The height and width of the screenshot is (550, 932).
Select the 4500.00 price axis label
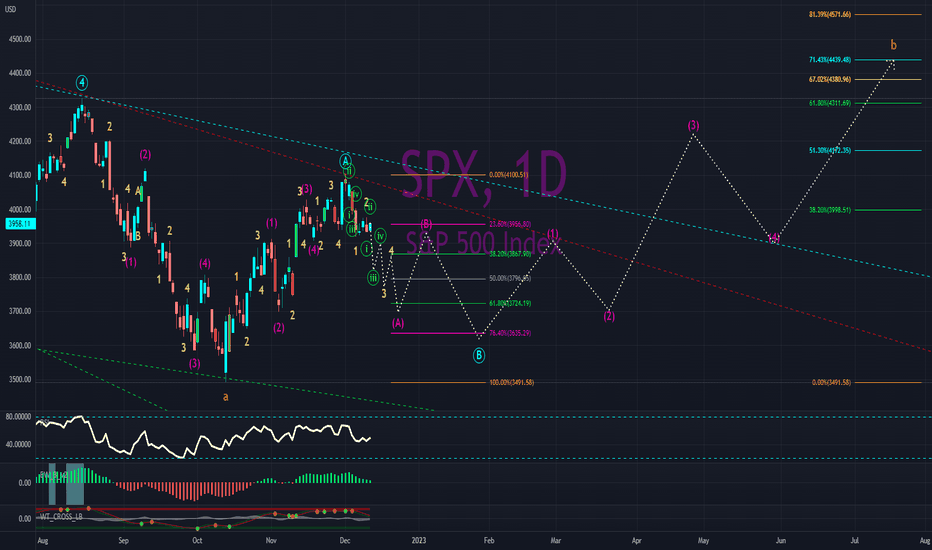tap(20, 39)
